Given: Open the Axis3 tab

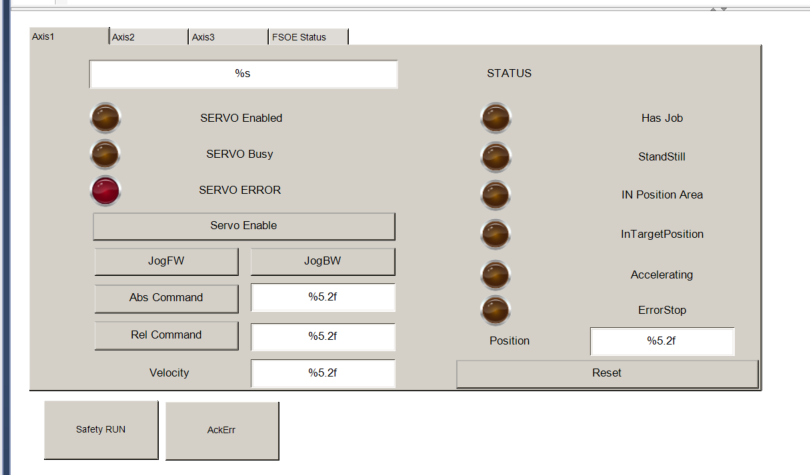Looking at the screenshot, I should [226, 37].
